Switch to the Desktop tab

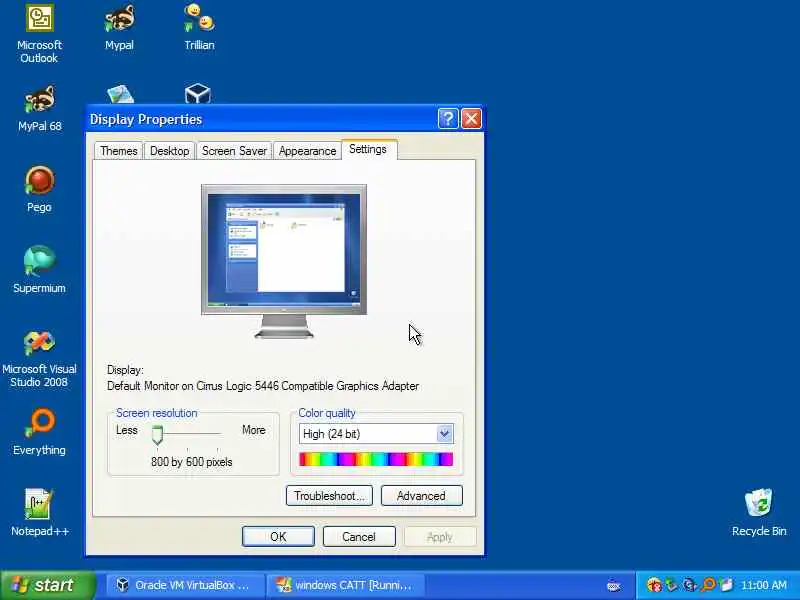[x=169, y=151]
